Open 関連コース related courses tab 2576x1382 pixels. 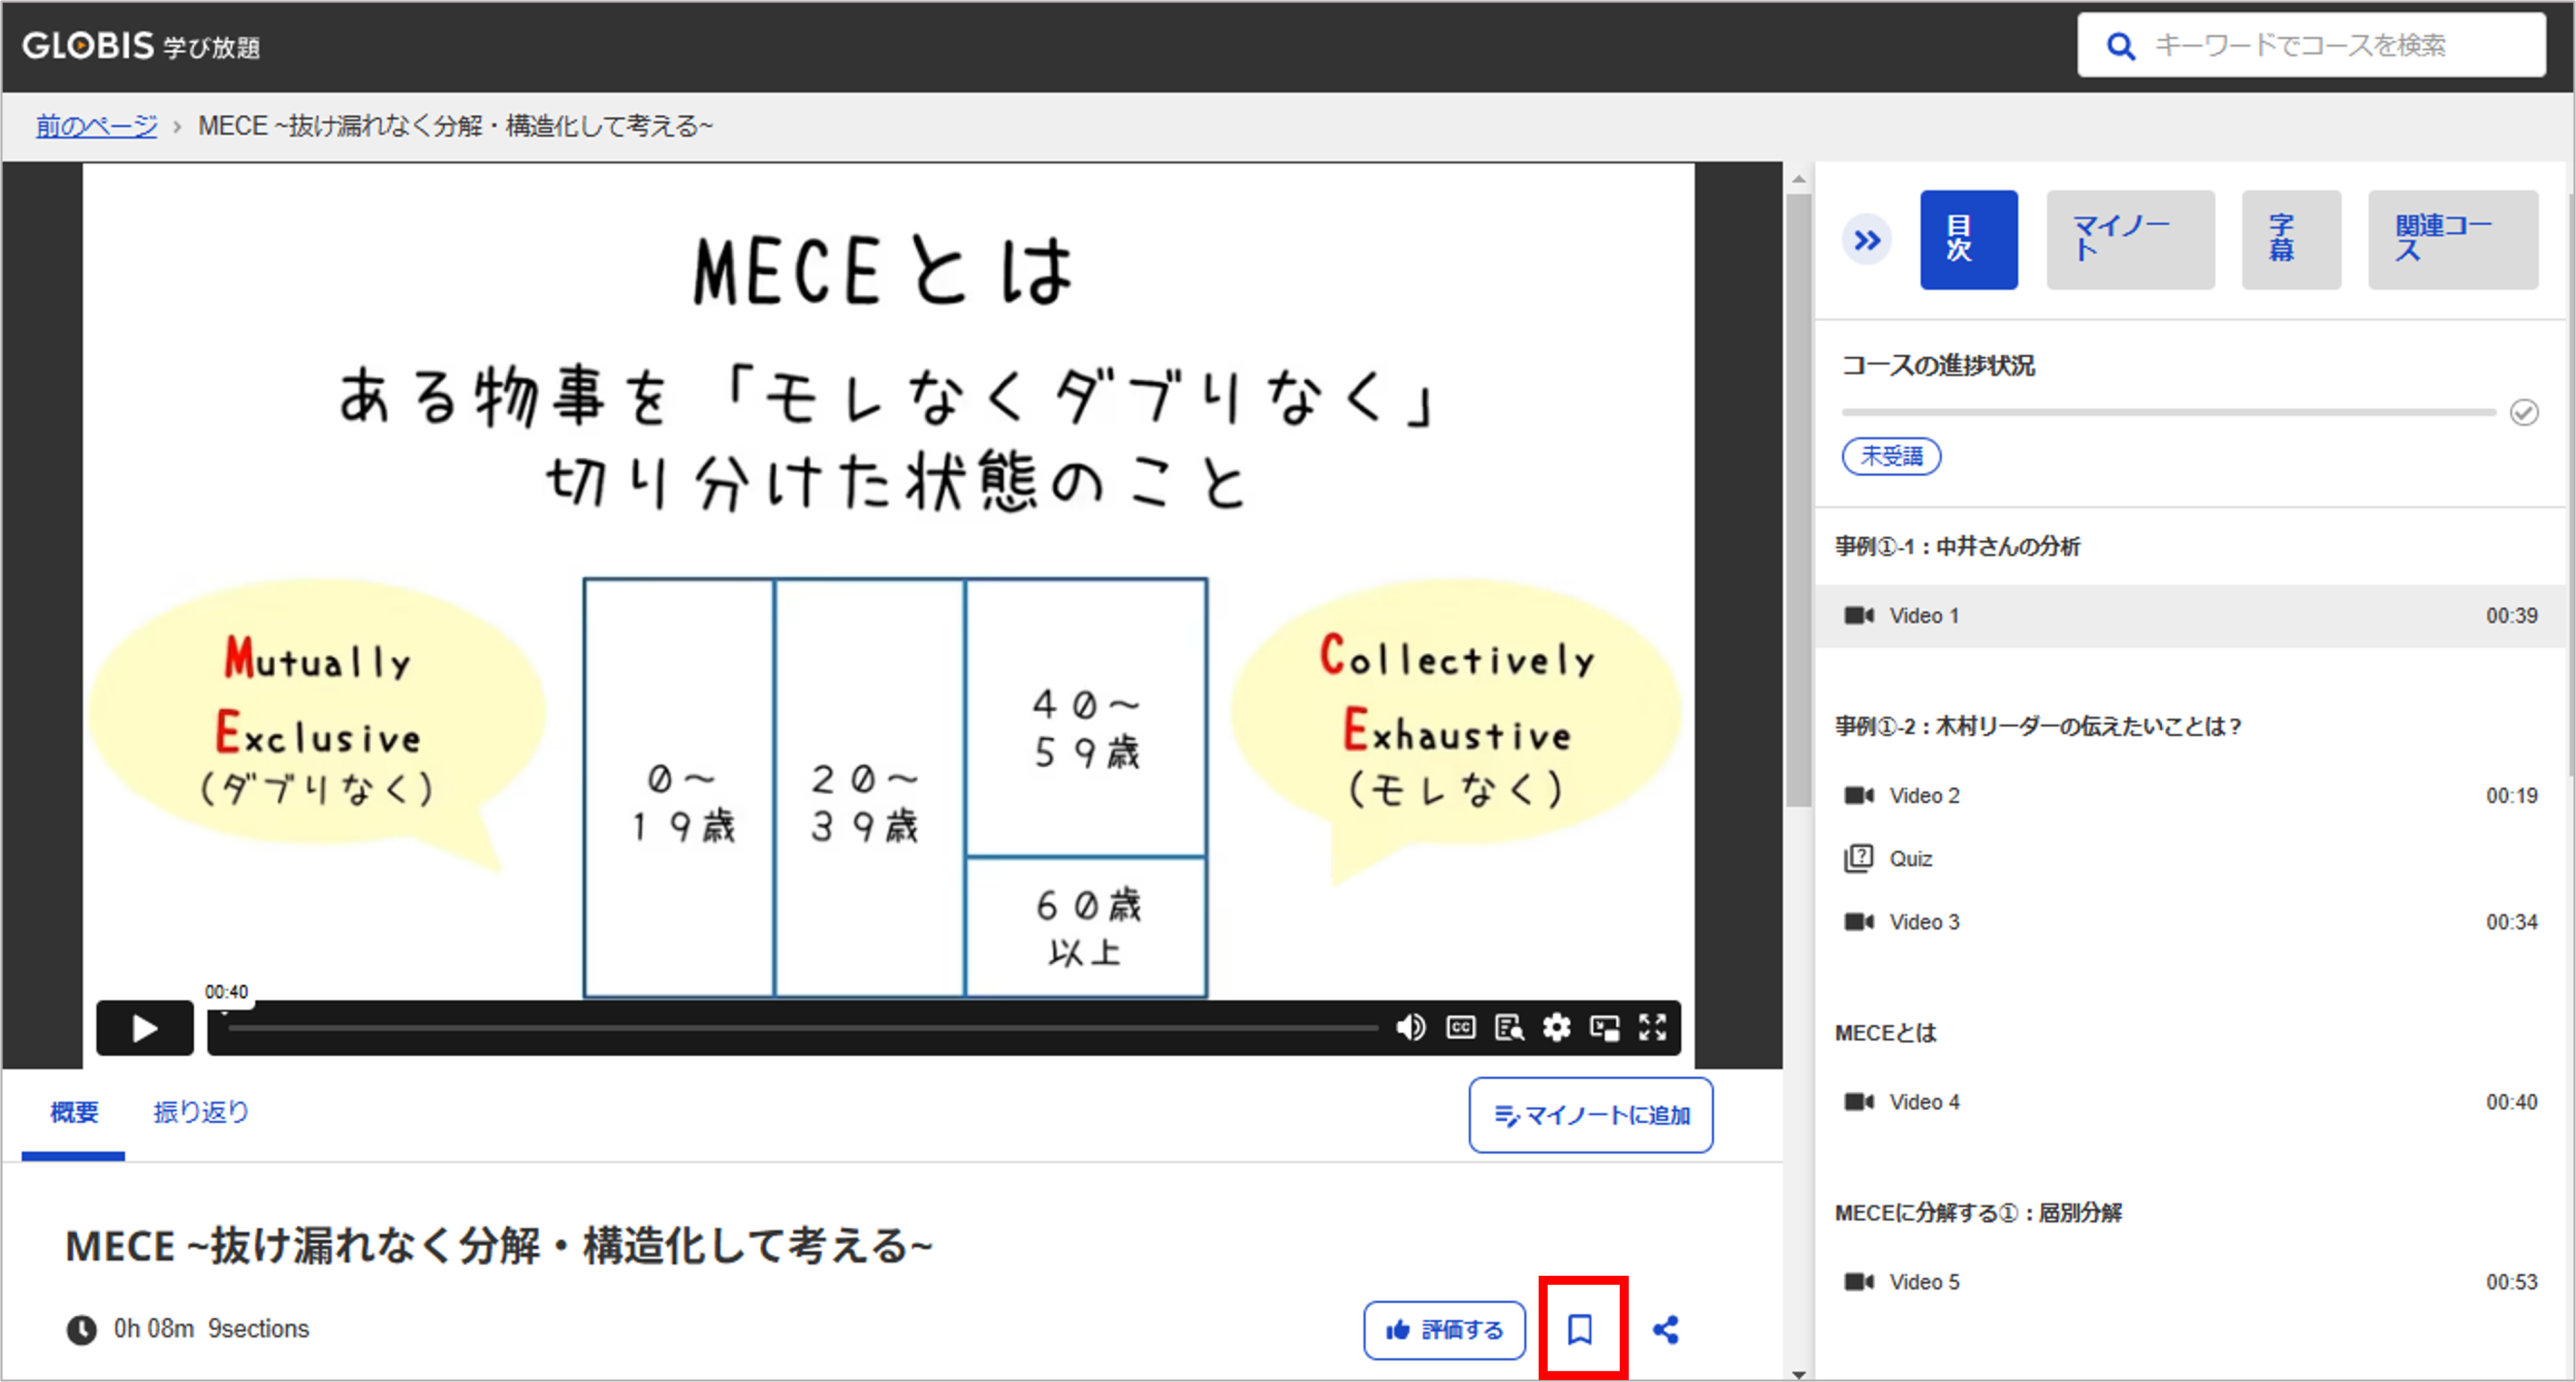click(2452, 240)
